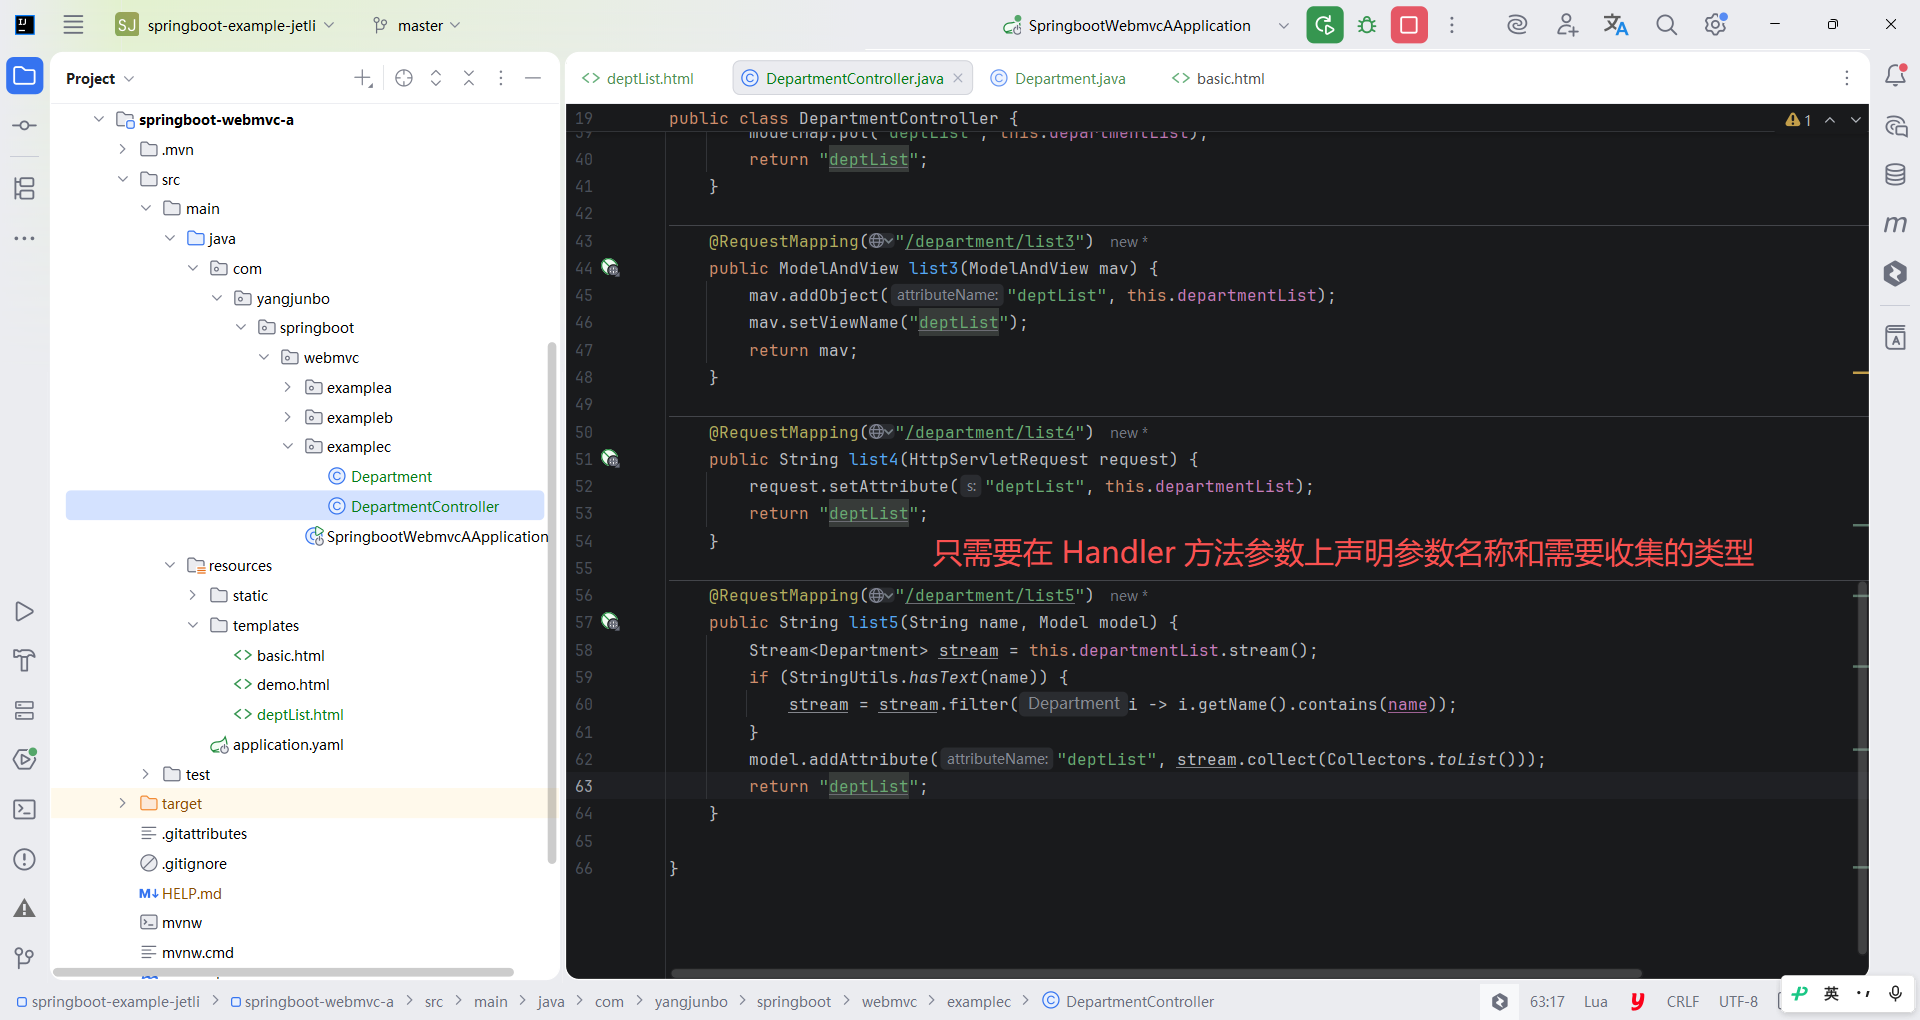The image size is (1920, 1020).
Task: Open the Commit tool window
Action: point(25,125)
